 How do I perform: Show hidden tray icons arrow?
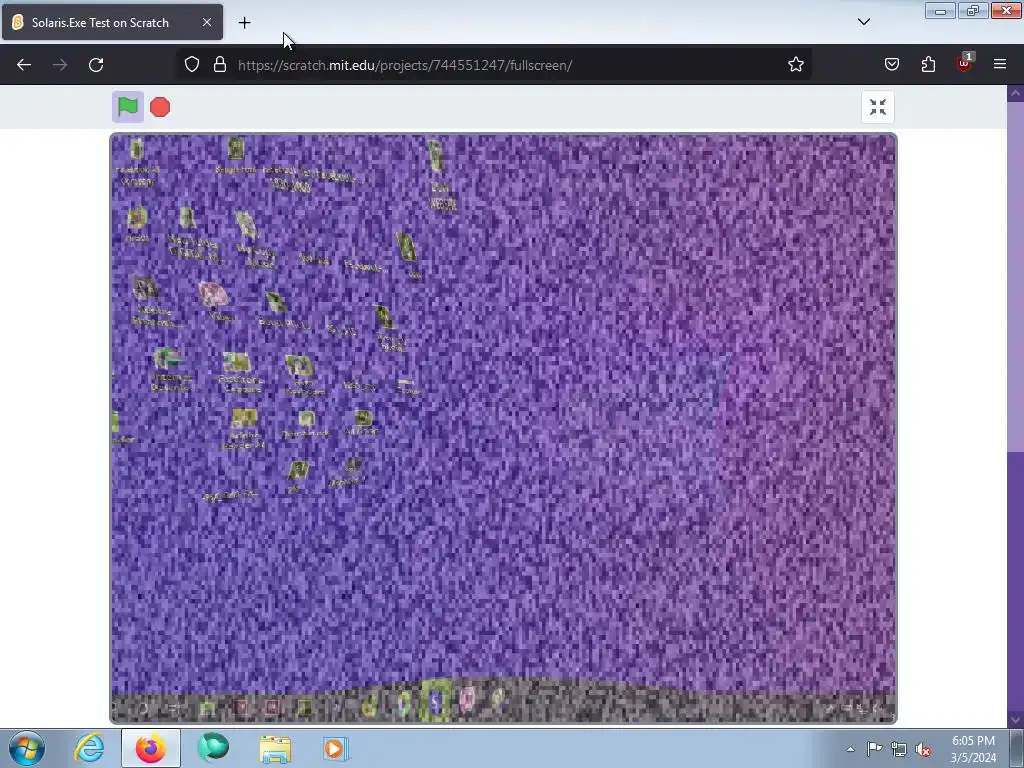pos(850,749)
